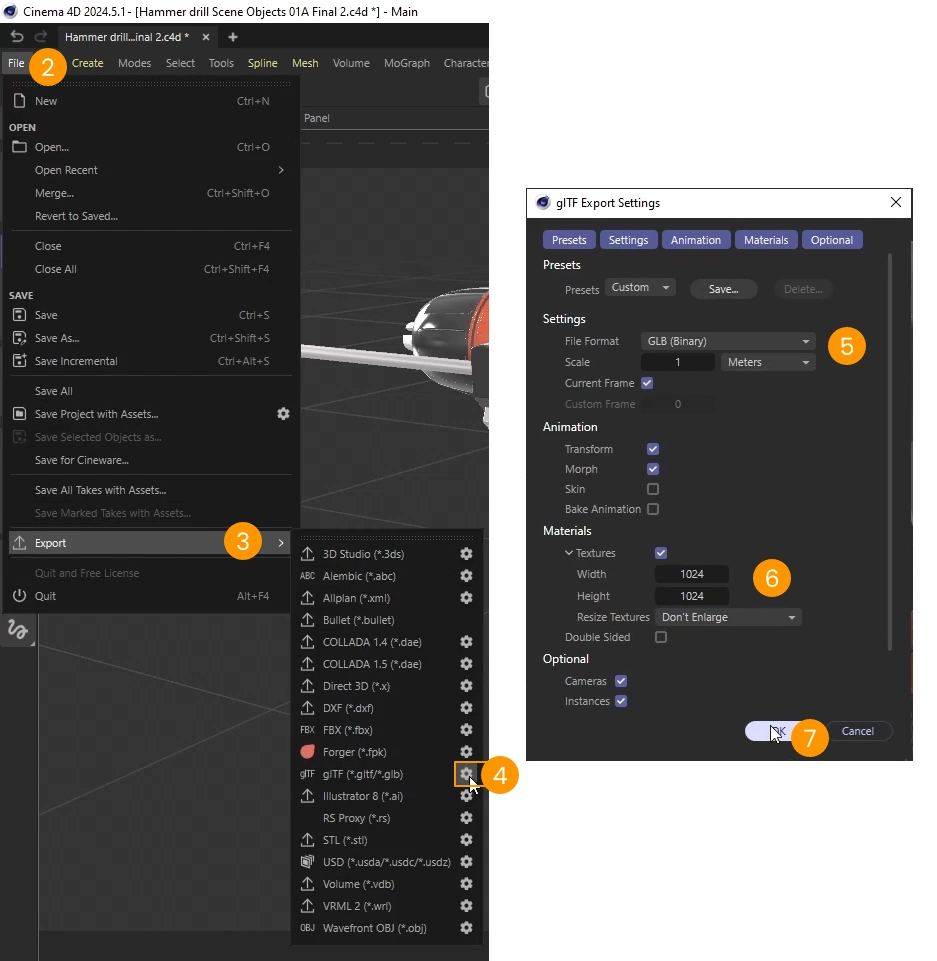Switch to the Animation tab in export settings
This screenshot has width=937, height=961.
pos(695,239)
